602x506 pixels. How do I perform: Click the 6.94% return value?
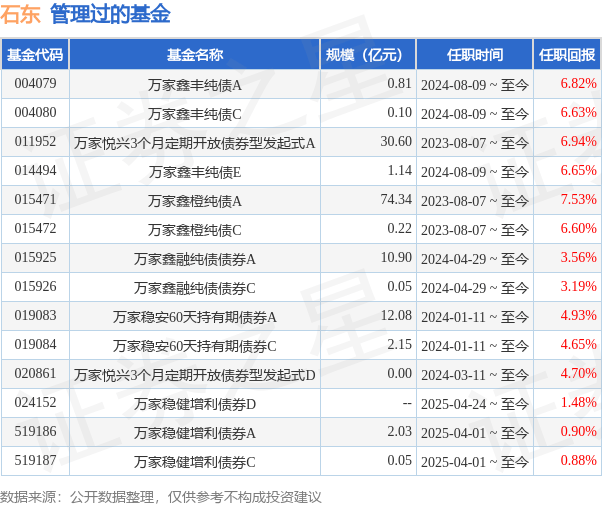pyautogui.click(x=578, y=141)
